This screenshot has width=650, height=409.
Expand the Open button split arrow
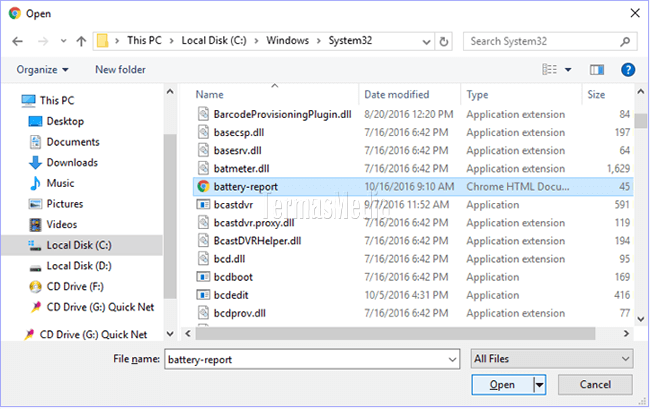click(539, 385)
